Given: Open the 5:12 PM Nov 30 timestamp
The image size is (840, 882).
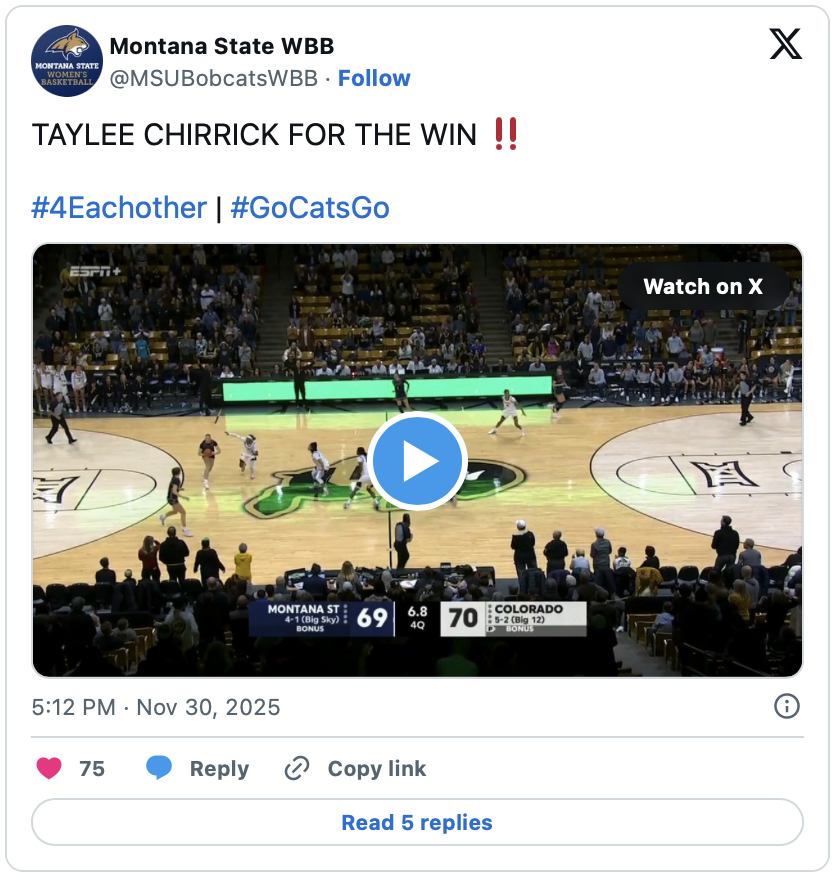Looking at the screenshot, I should [156, 707].
